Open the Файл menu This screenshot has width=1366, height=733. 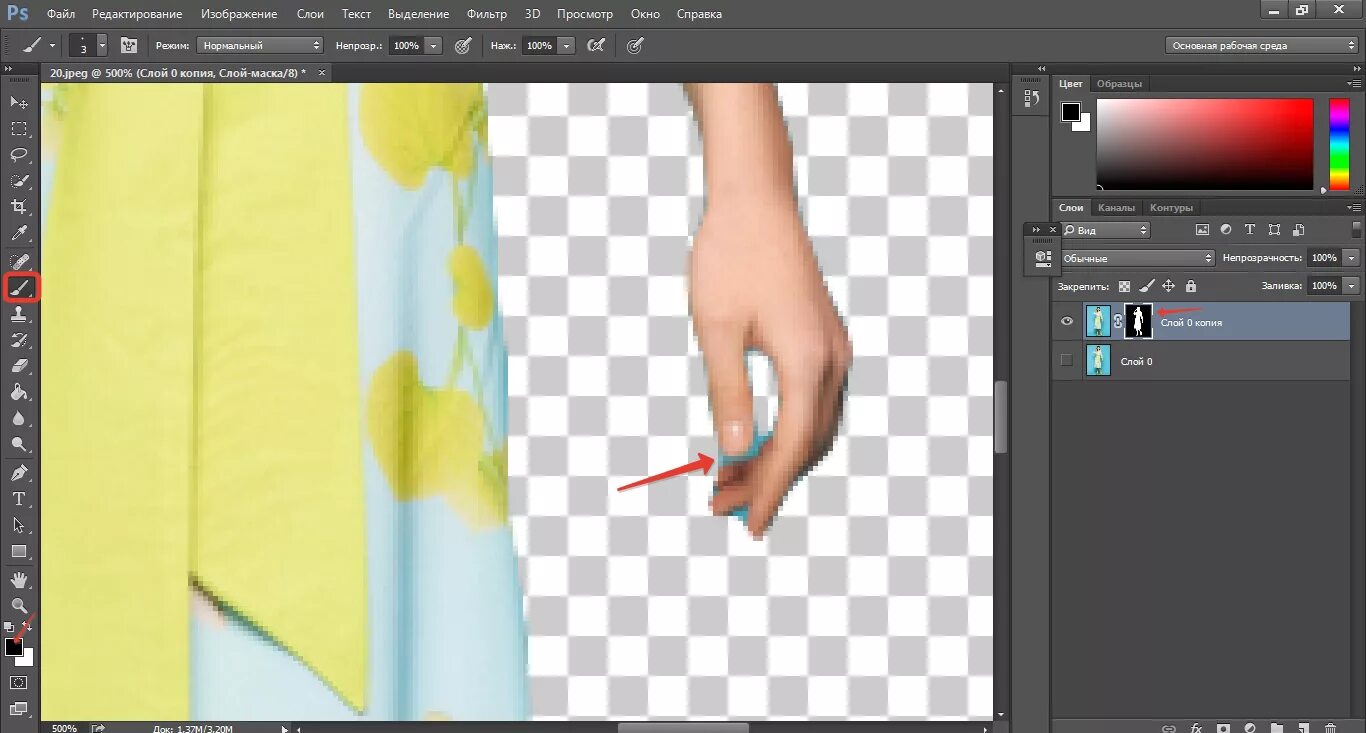click(x=61, y=14)
